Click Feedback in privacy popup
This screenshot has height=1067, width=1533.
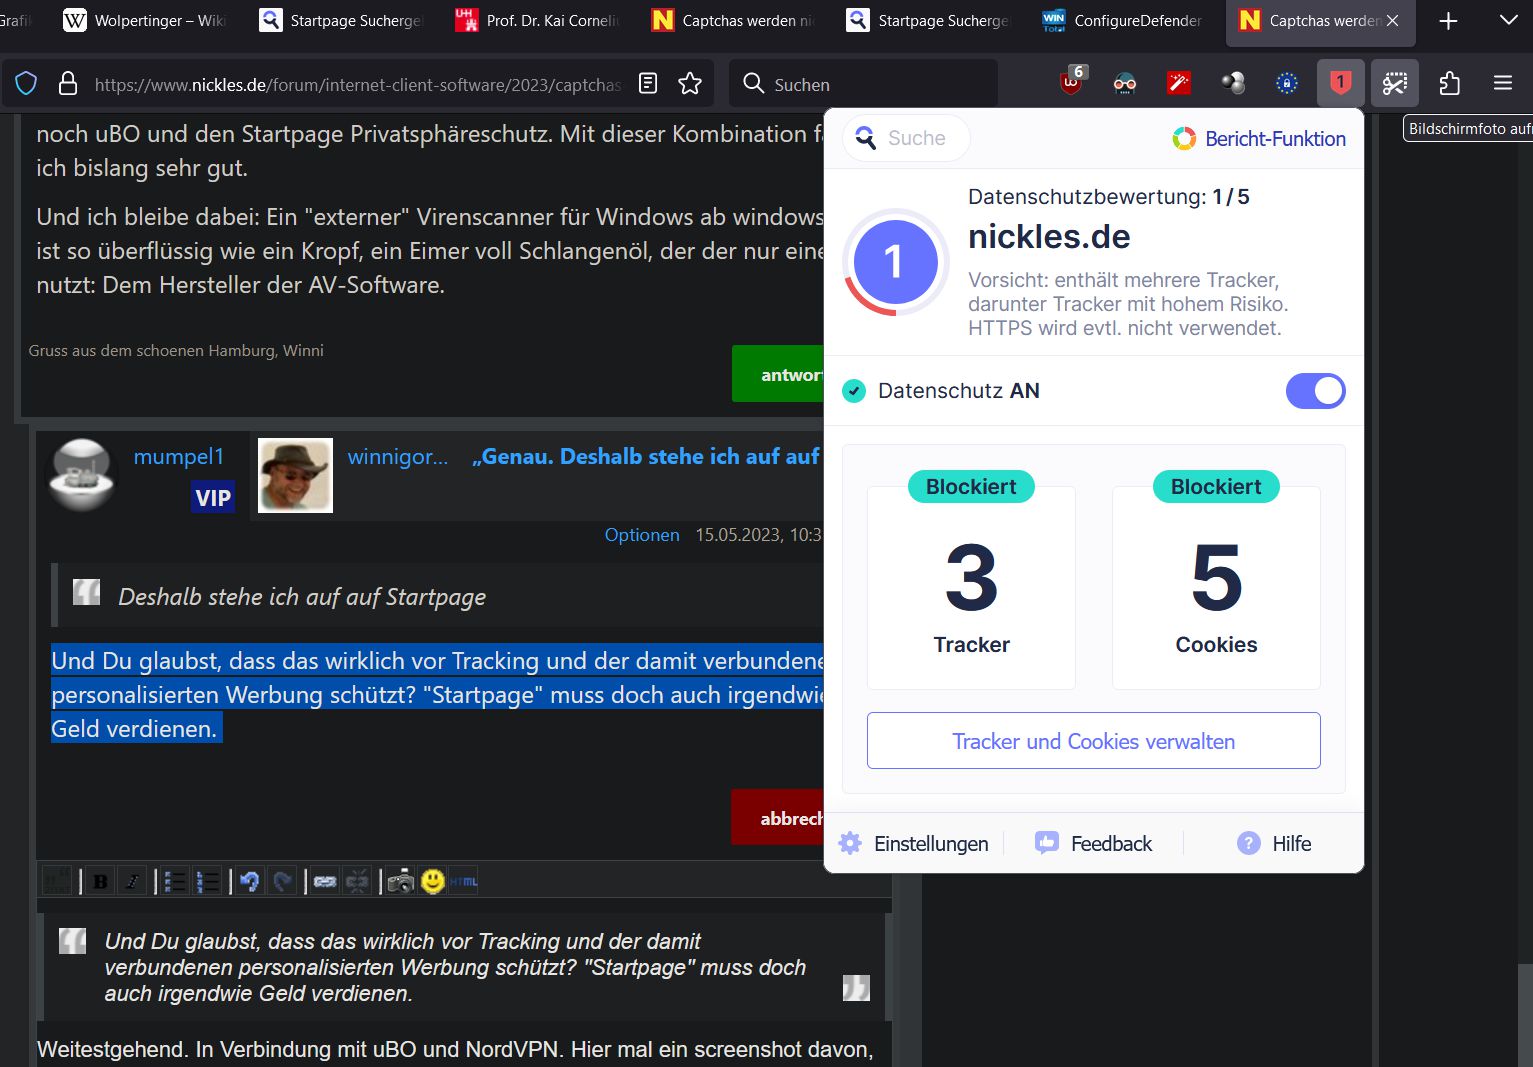tap(1093, 843)
